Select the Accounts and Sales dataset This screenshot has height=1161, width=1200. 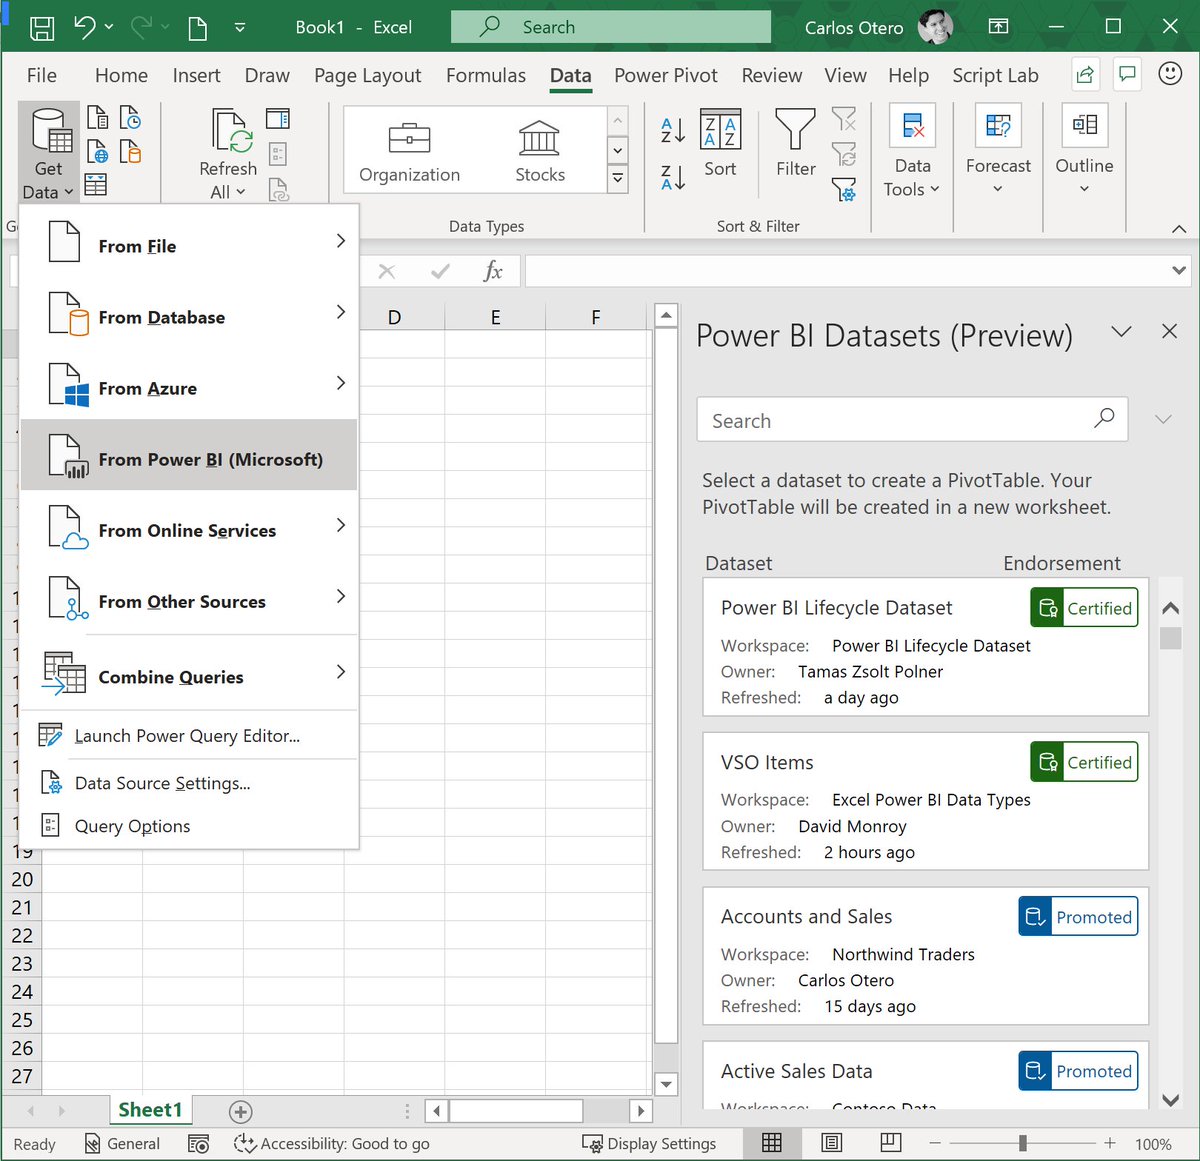pyautogui.click(x=925, y=956)
